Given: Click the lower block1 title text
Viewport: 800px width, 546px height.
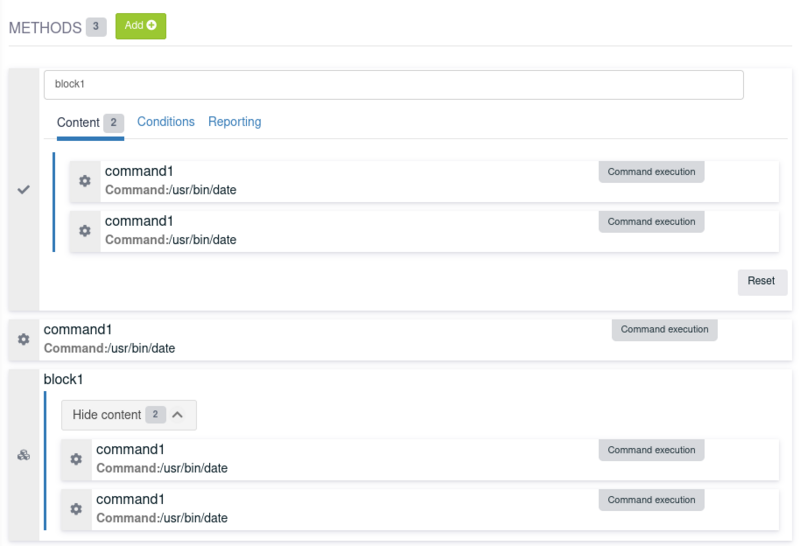Looking at the screenshot, I should (x=63, y=380).
